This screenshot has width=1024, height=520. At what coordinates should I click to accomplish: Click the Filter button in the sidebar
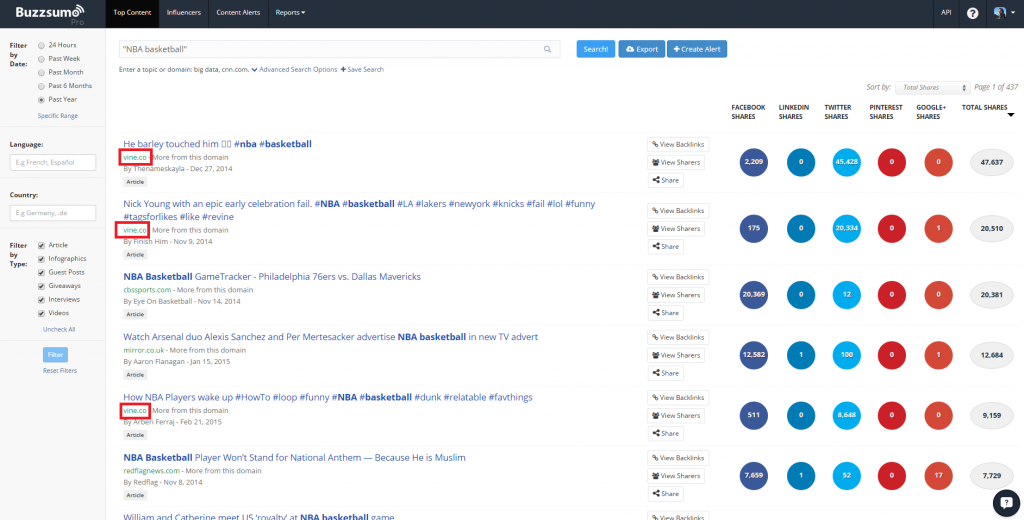coord(56,355)
